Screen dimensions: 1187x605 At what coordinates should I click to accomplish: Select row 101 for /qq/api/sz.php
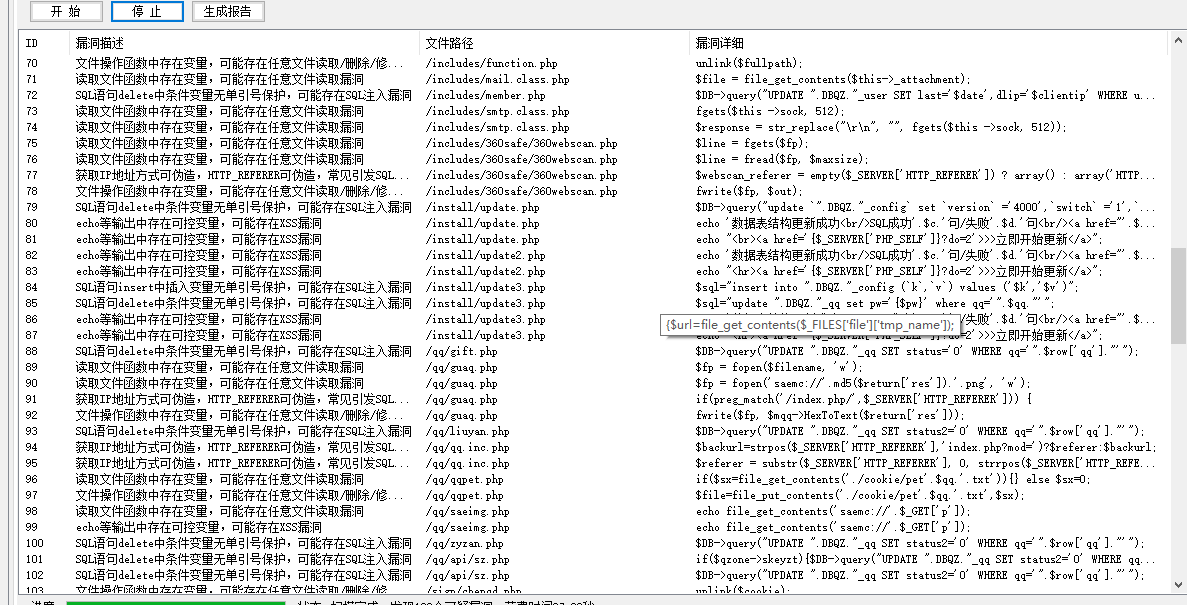(240, 560)
